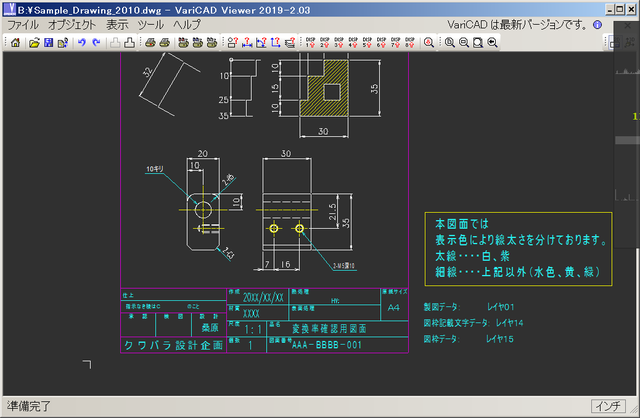Click the home icon in the toolbar
This screenshot has width=640, height=418.
(16, 42)
